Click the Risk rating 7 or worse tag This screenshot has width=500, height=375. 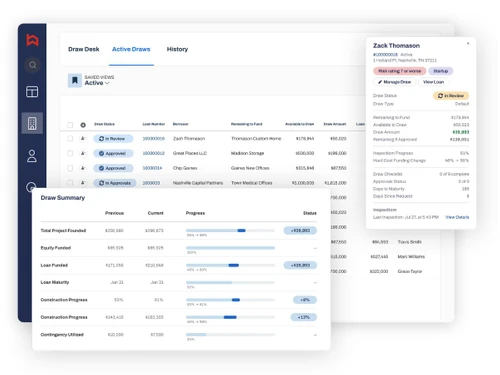point(400,71)
